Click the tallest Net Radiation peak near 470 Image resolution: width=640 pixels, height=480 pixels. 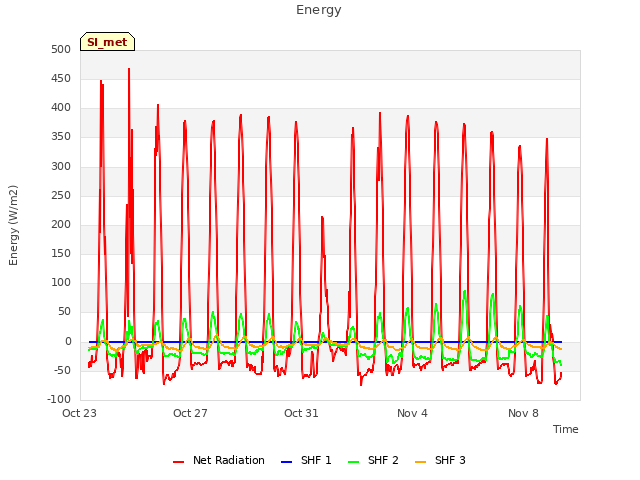point(129,69)
